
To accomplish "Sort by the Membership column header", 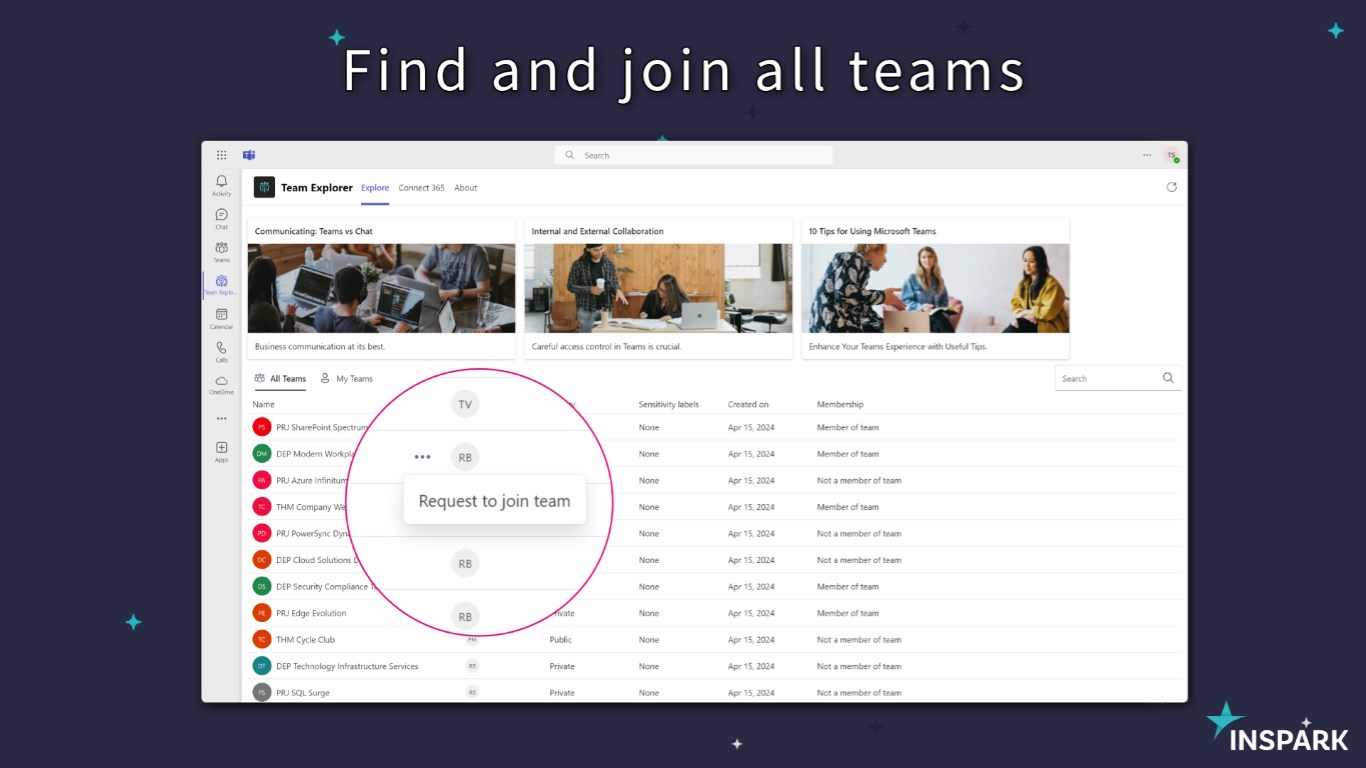I will point(840,404).
